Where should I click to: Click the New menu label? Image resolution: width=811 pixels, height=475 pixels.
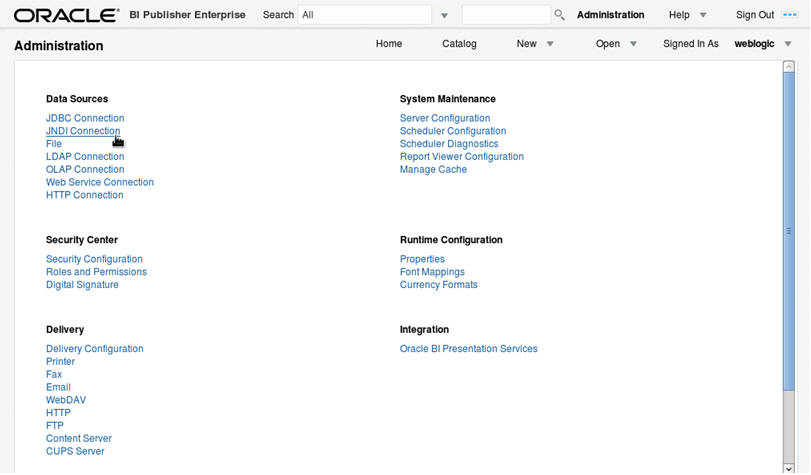pyautogui.click(x=526, y=44)
